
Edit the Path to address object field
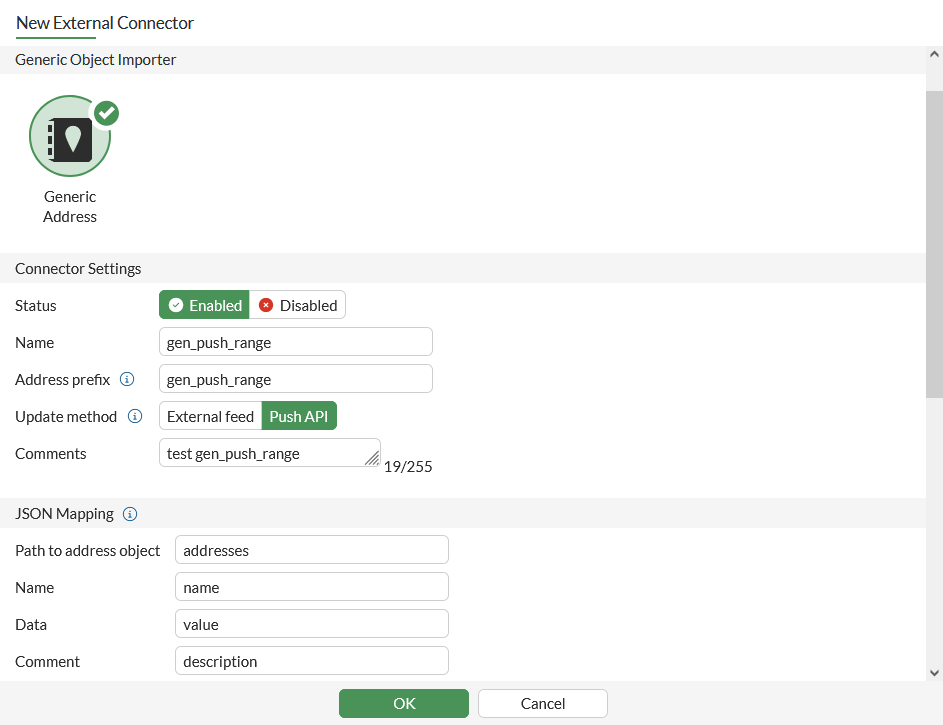coord(312,550)
